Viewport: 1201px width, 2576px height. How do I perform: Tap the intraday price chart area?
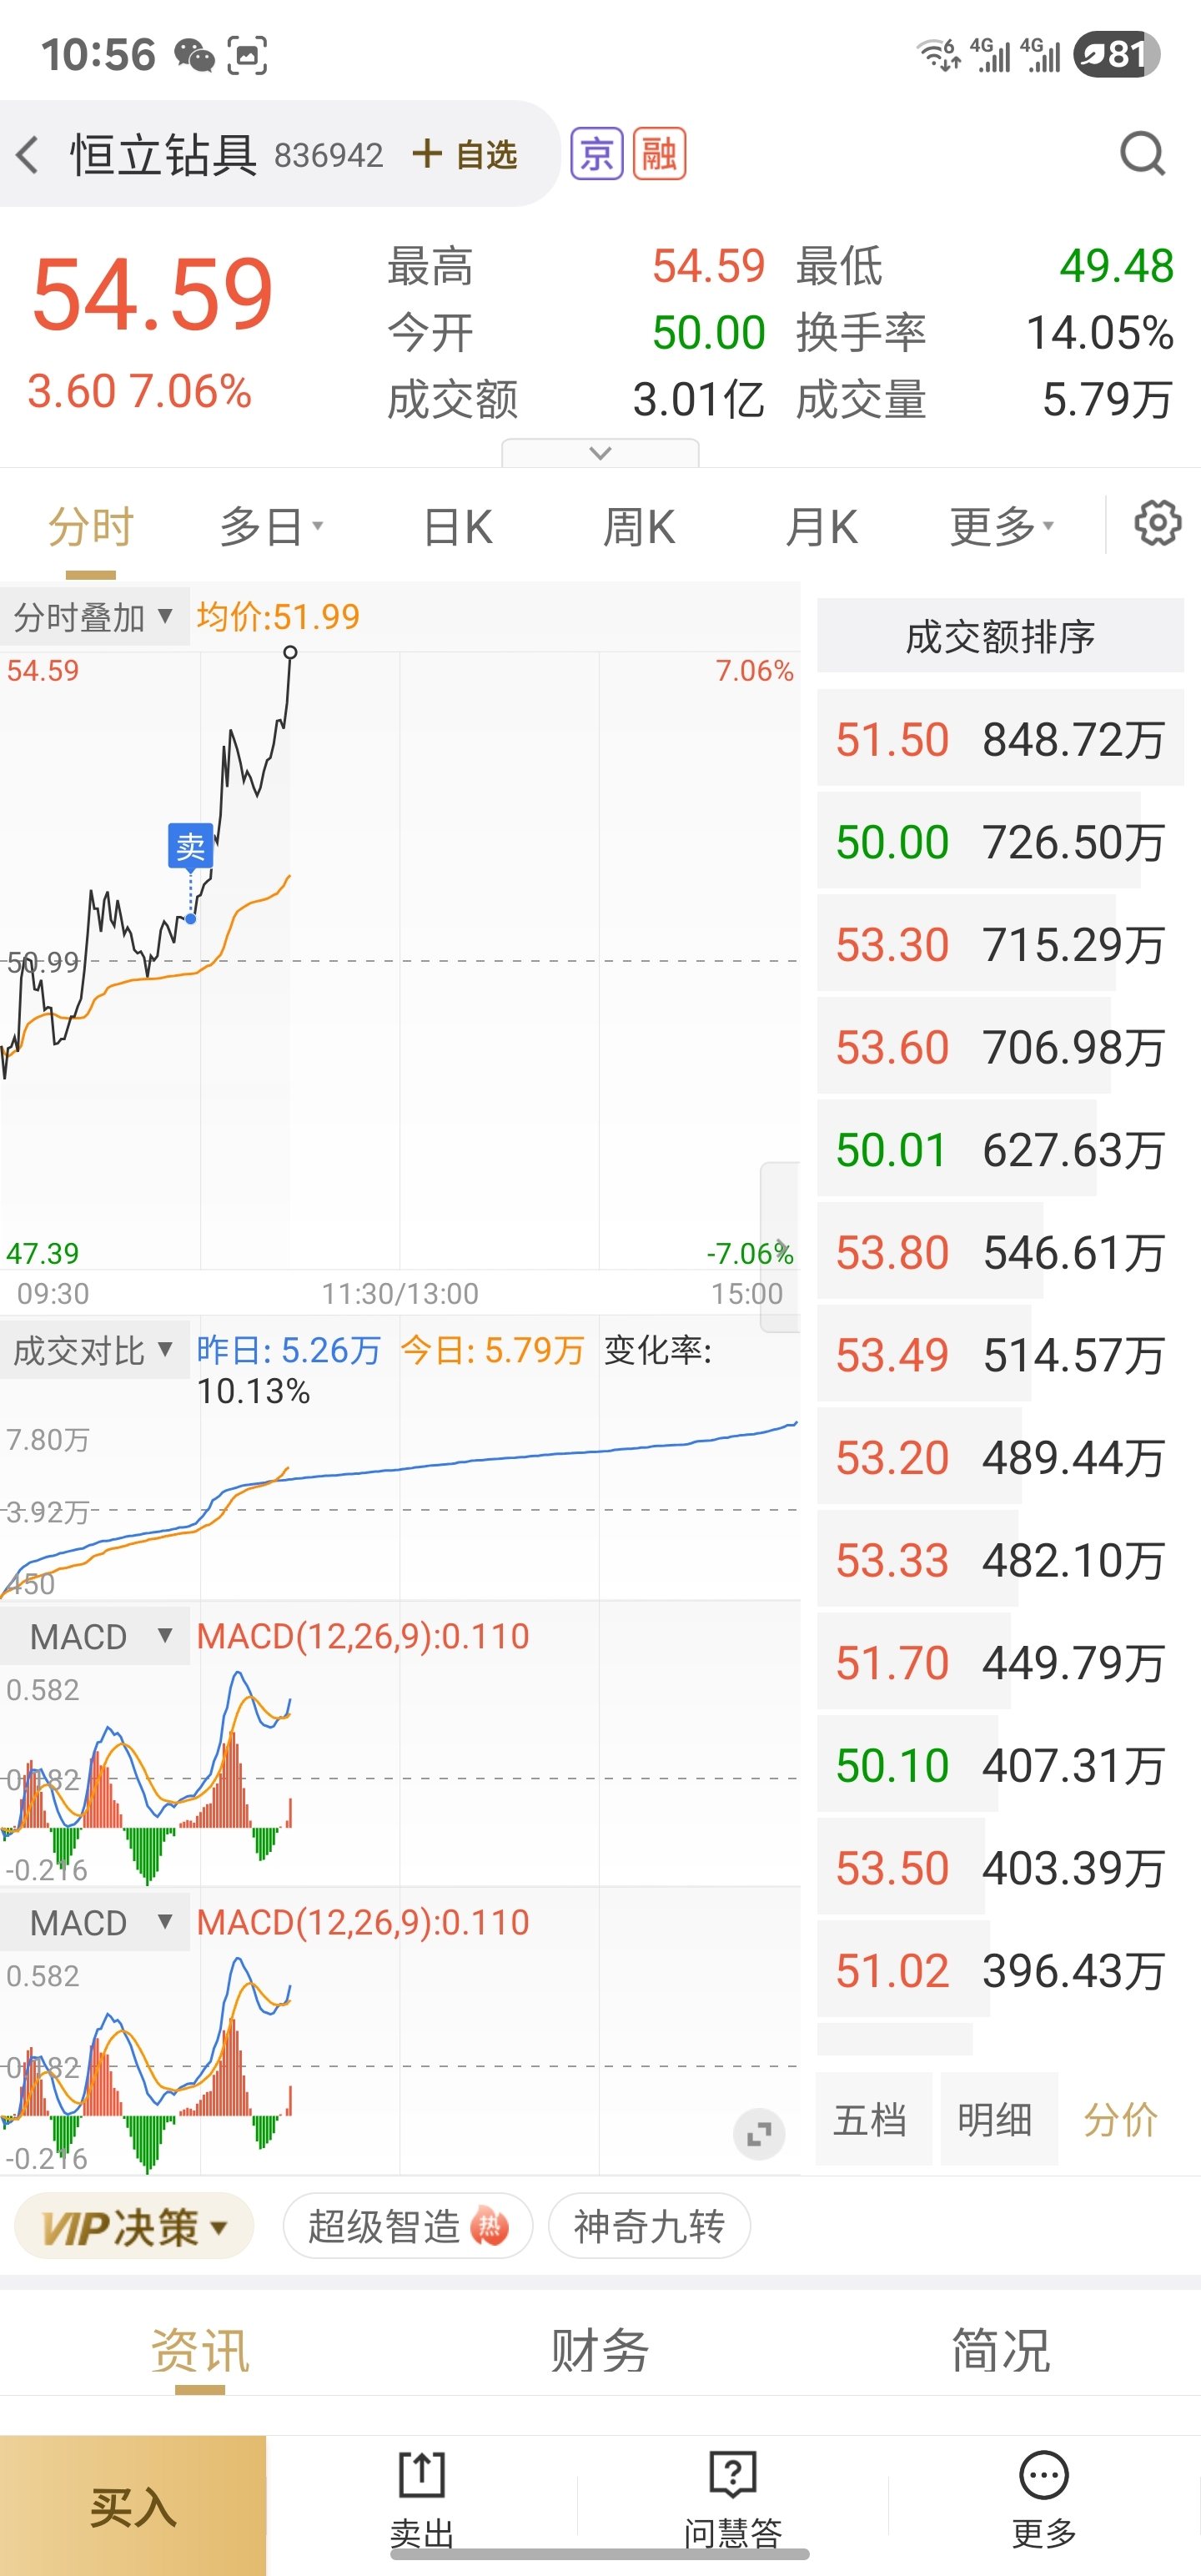(x=400, y=960)
